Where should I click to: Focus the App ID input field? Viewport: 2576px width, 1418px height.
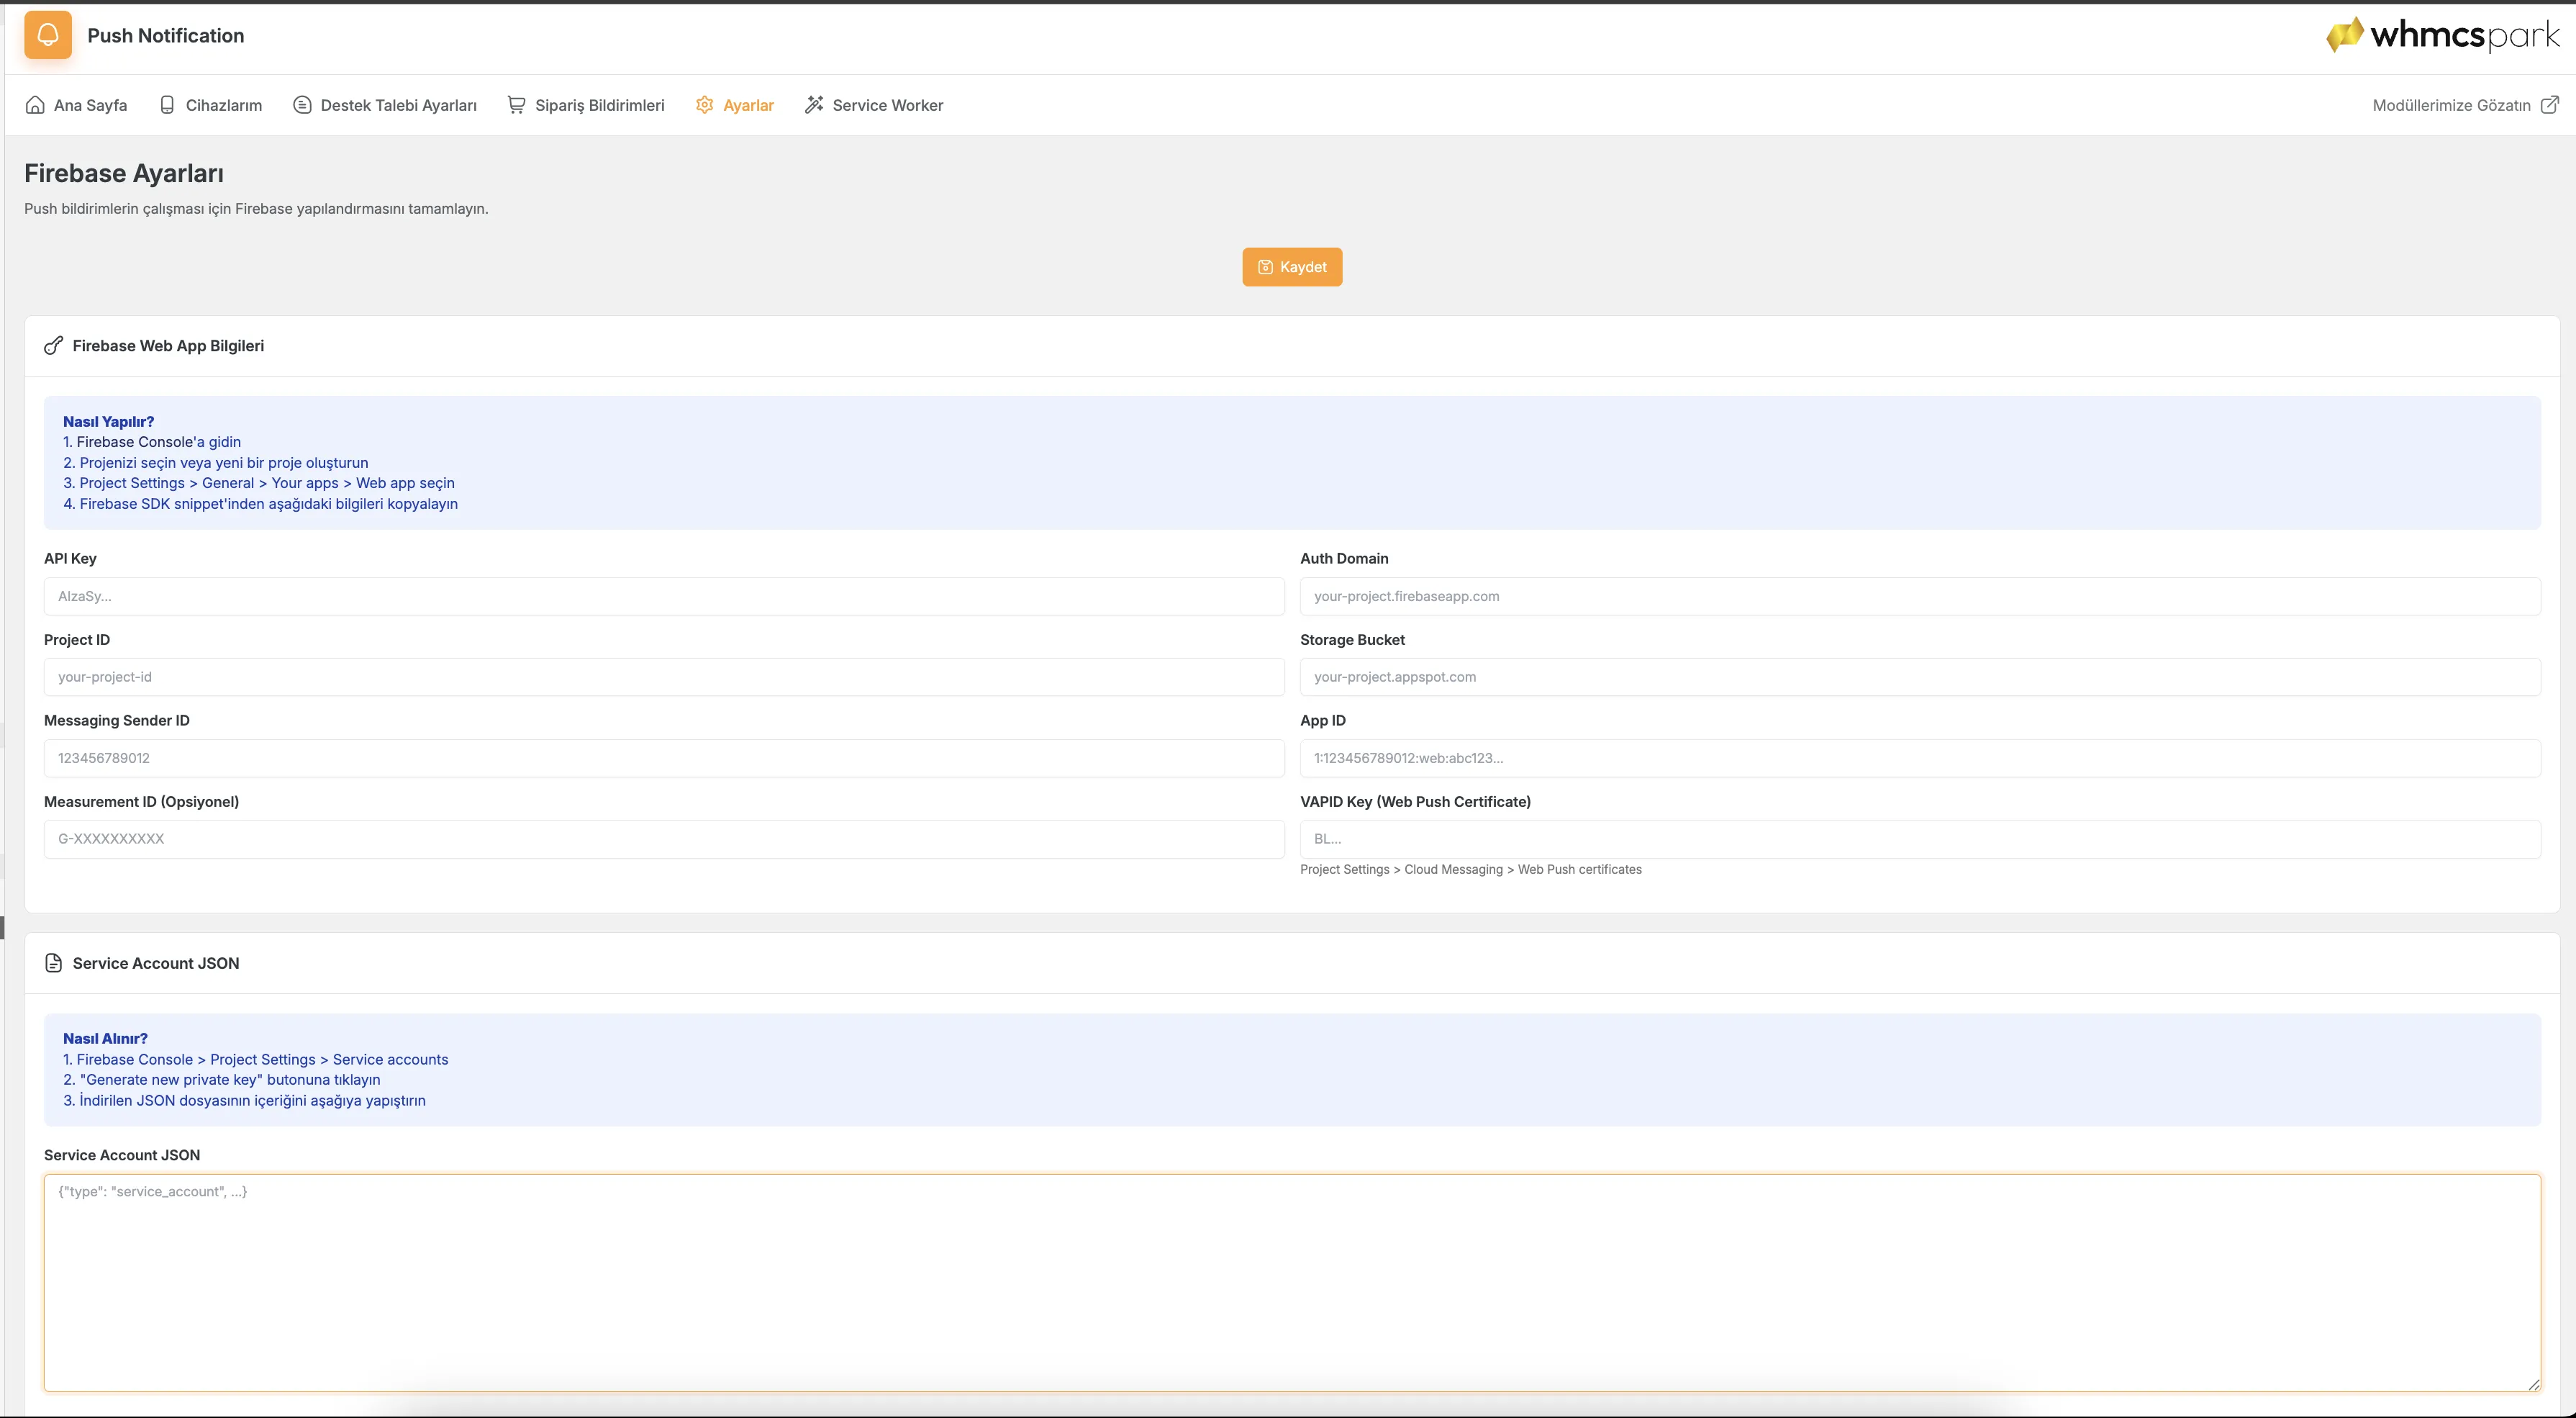pyautogui.click(x=1920, y=758)
